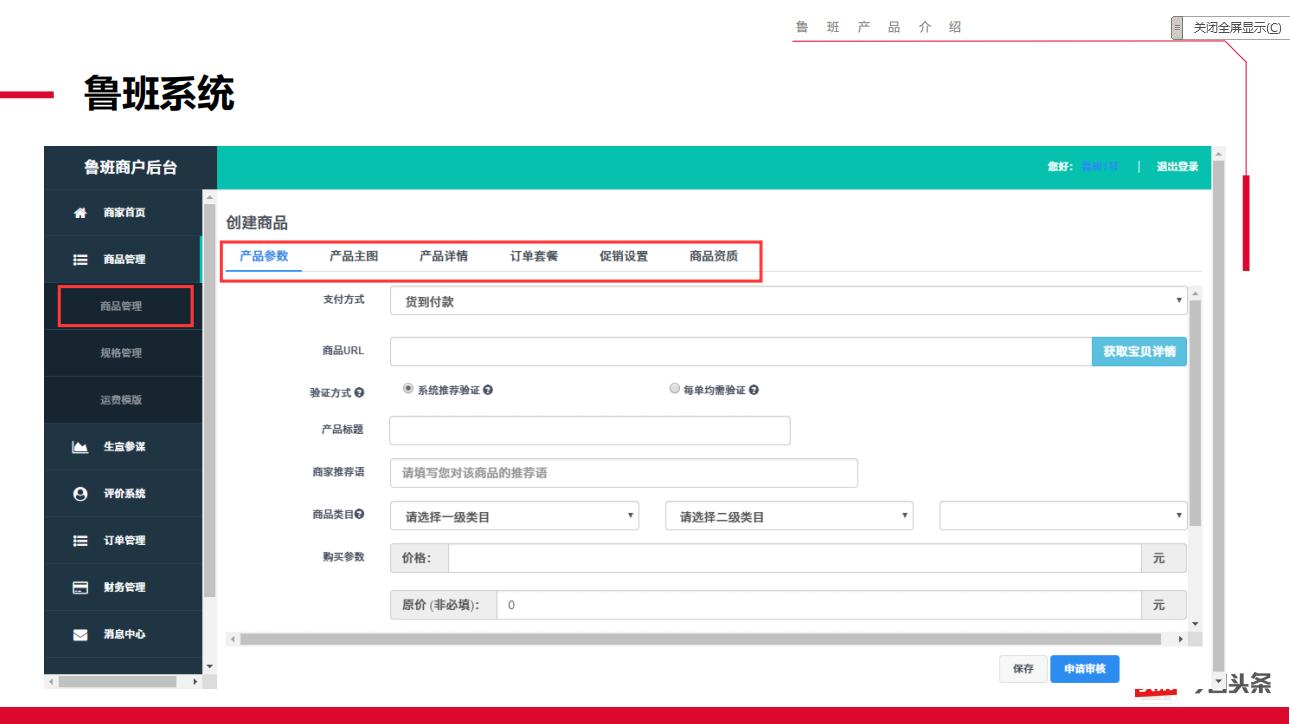Click the 申请审核 submit button
The height and width of the screenshot is (724, 1290).
pos(1085,668)
